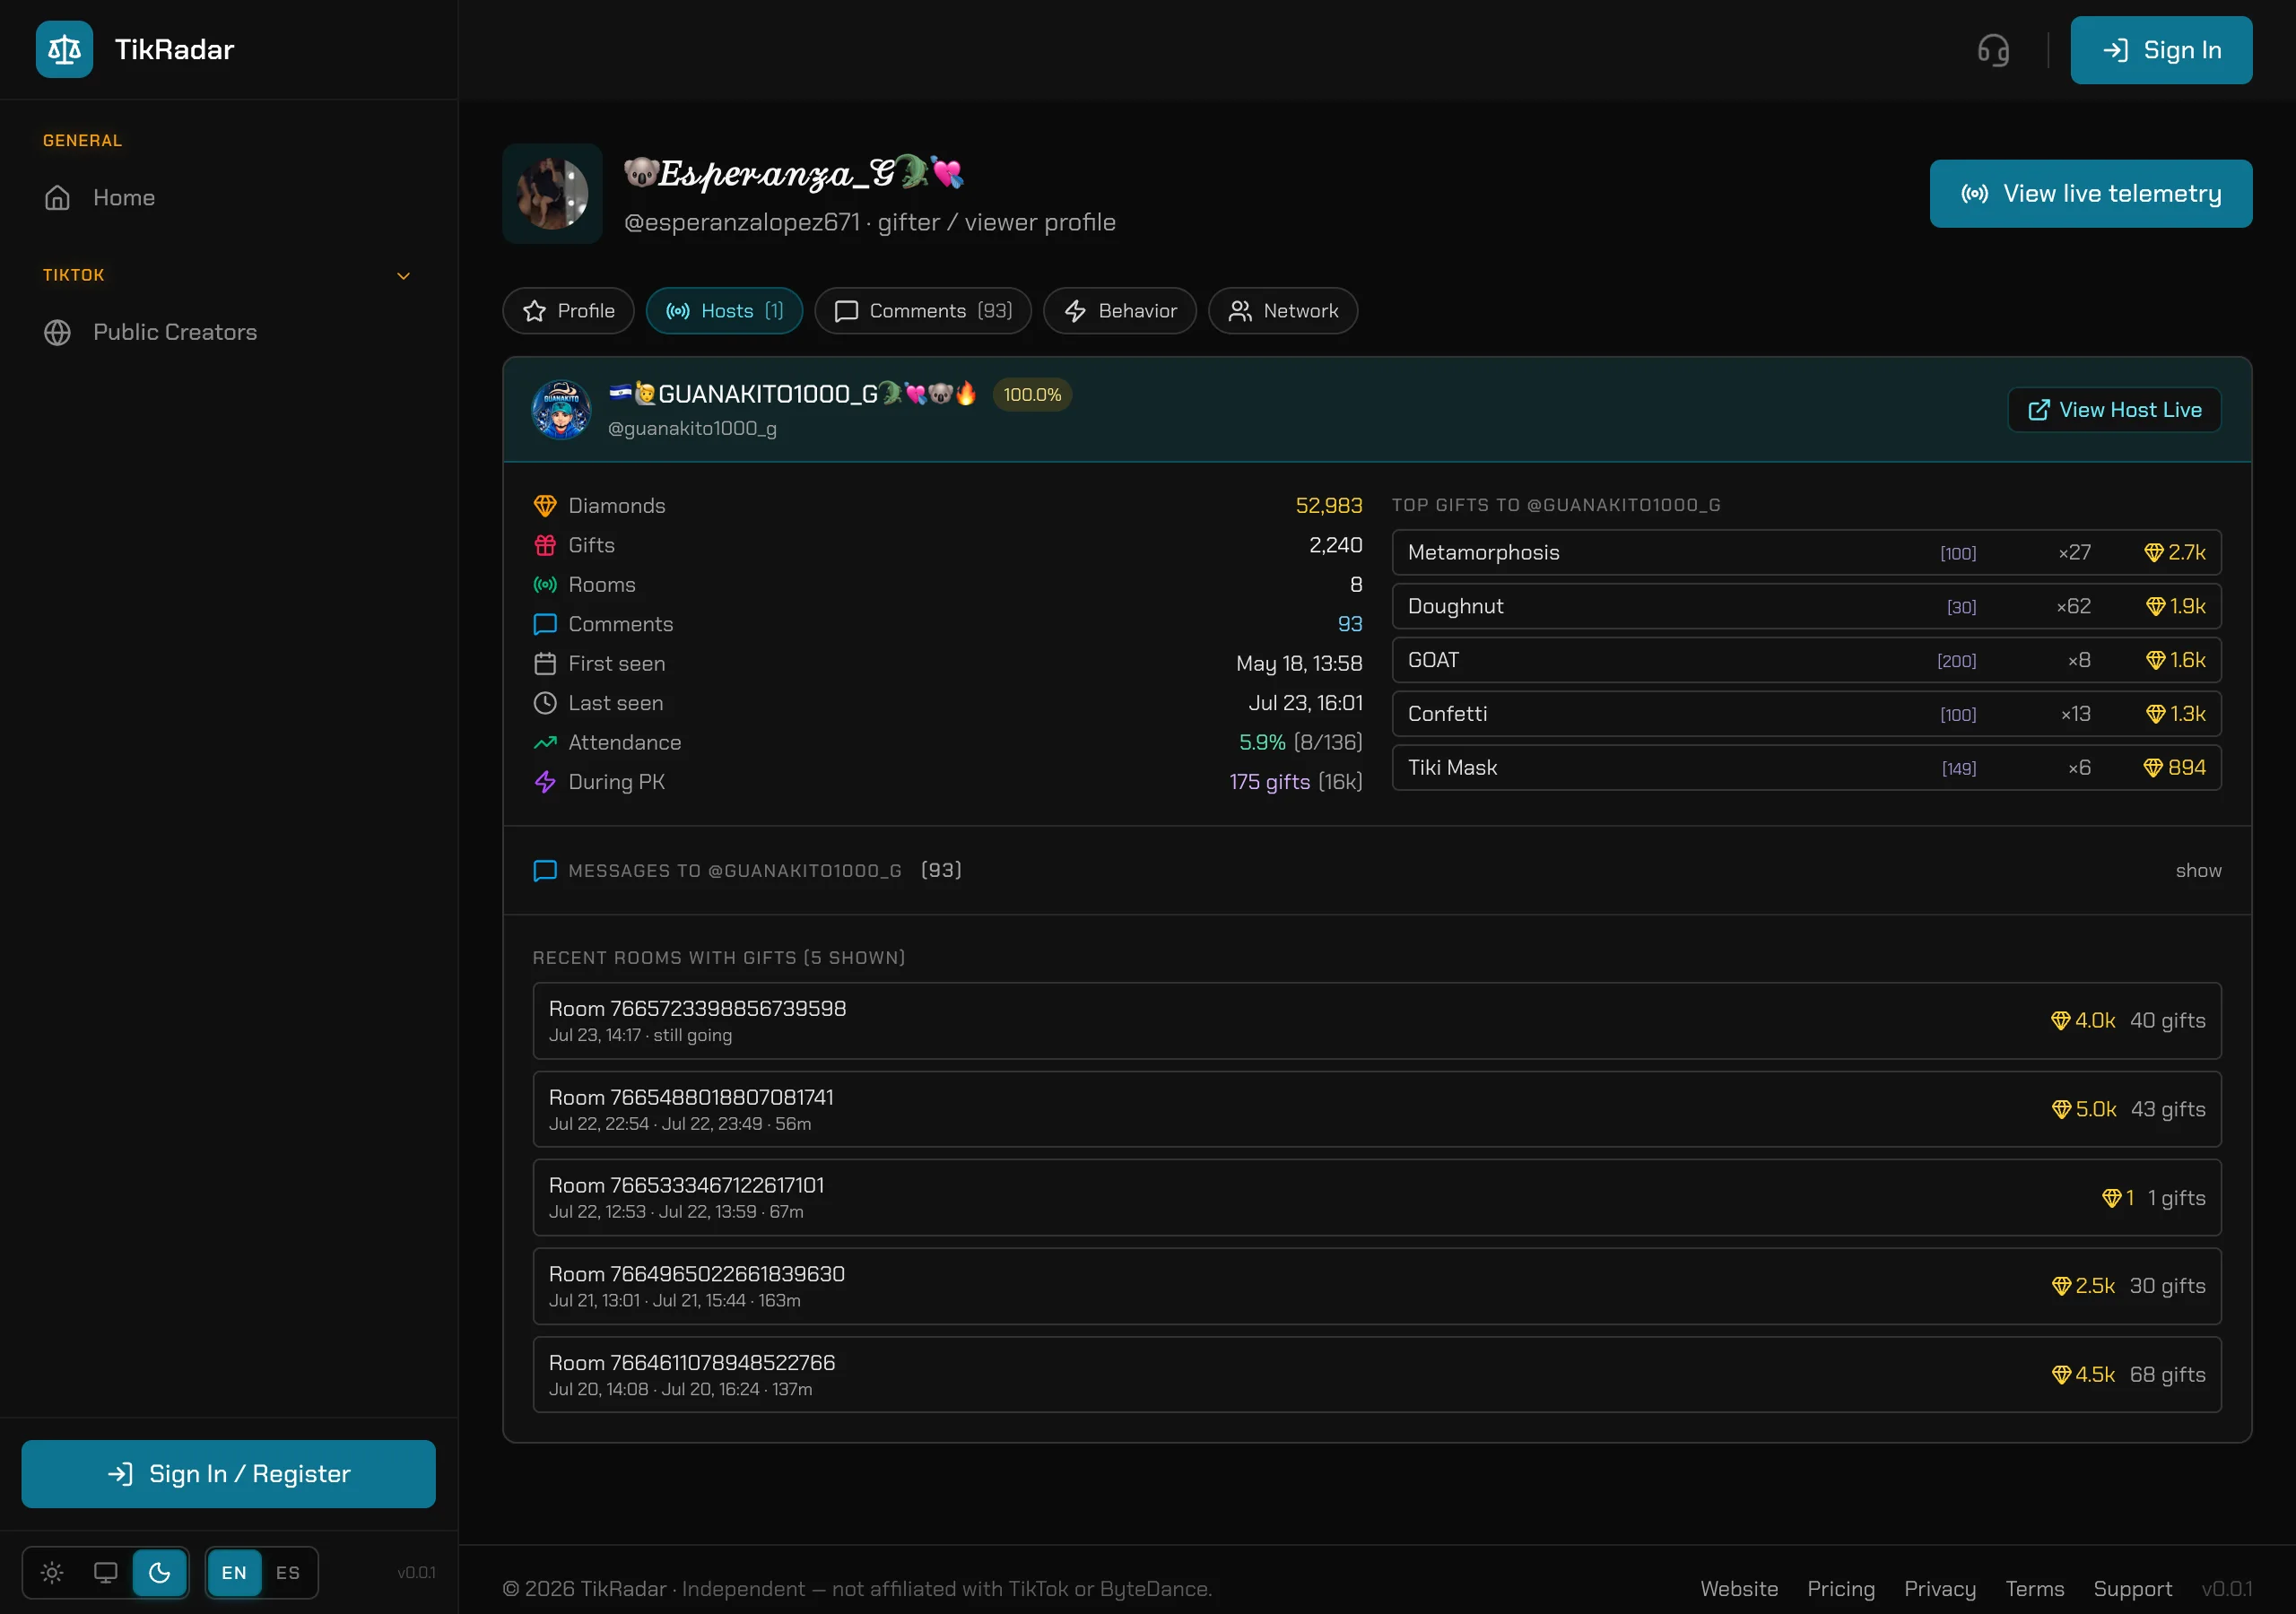Click the diamond icon beside 5.0k
Screen dimensions: 2296x1614
pyautogui.click(x=2061, y=1109)
